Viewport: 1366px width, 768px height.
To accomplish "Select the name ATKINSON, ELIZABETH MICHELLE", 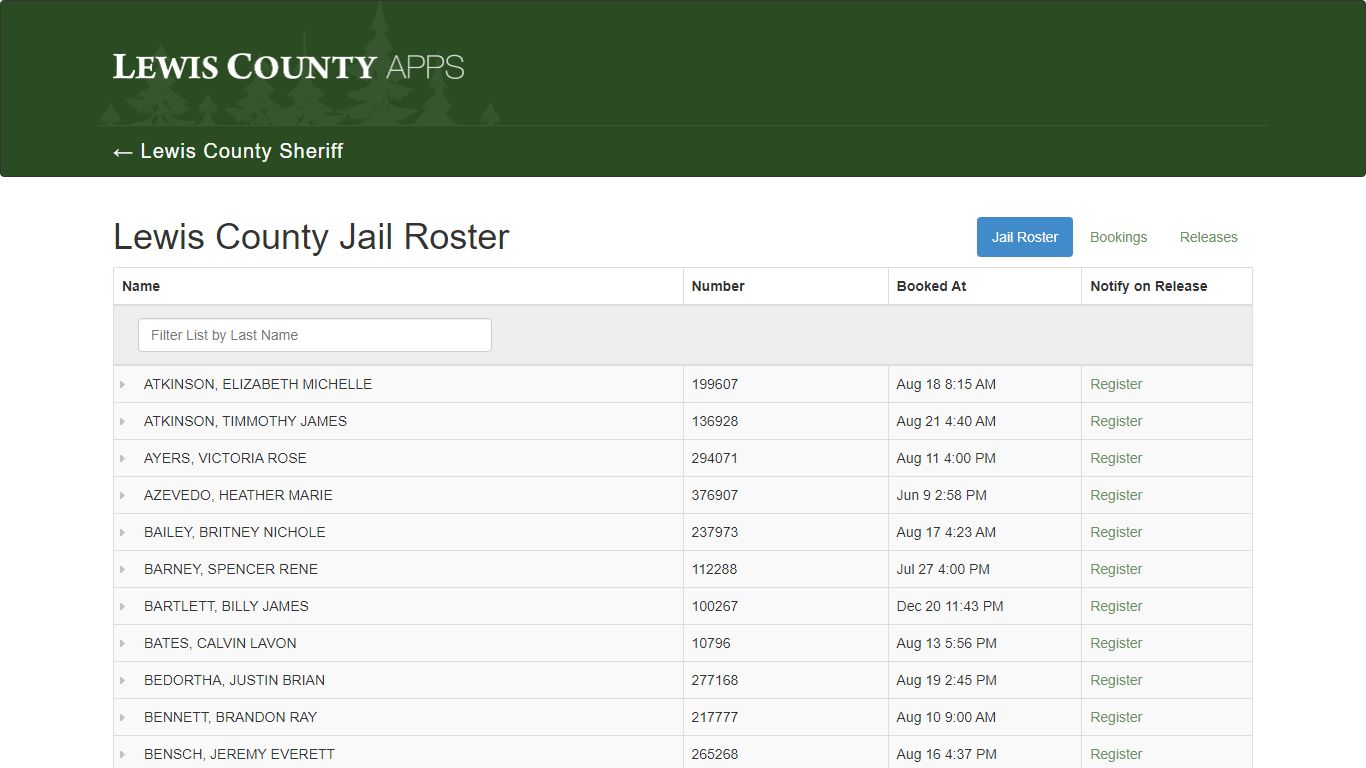I will 258,384.
